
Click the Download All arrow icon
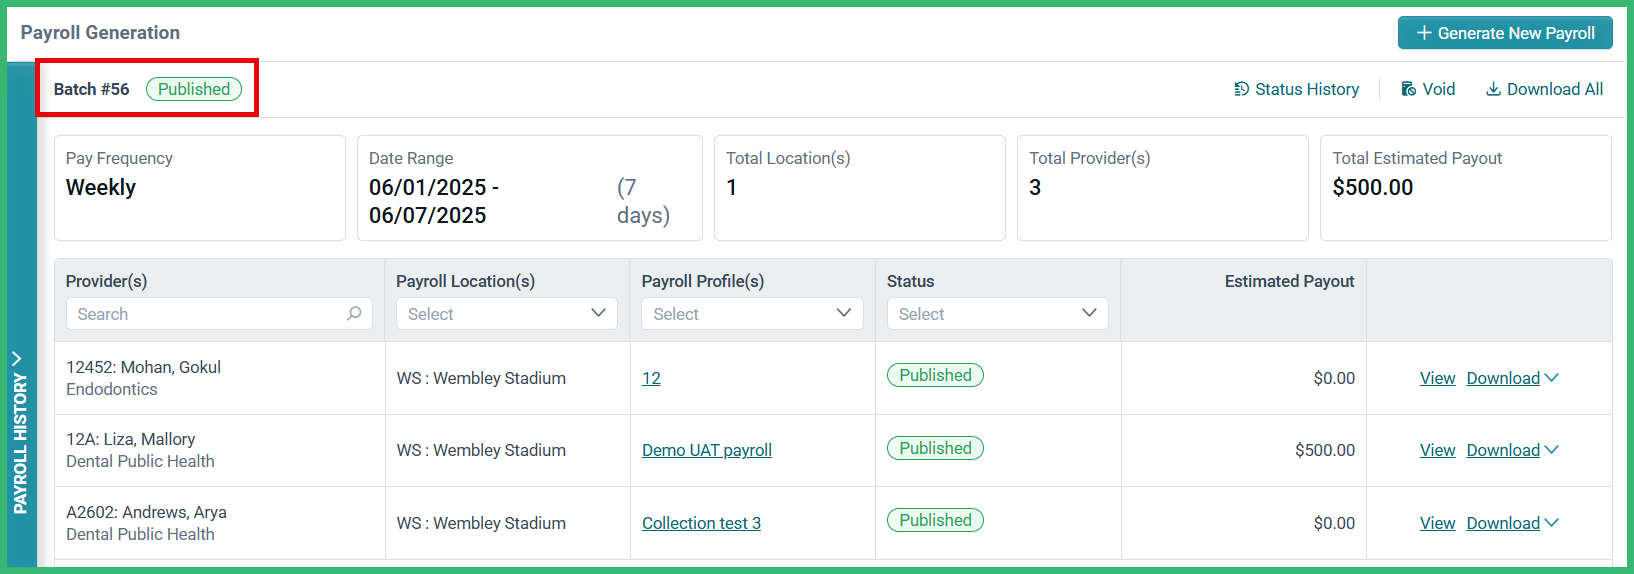[1493, 89]
